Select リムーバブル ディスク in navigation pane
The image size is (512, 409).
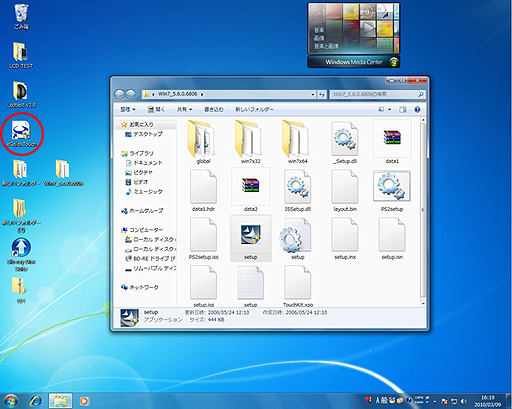click(x=150, y=268)
